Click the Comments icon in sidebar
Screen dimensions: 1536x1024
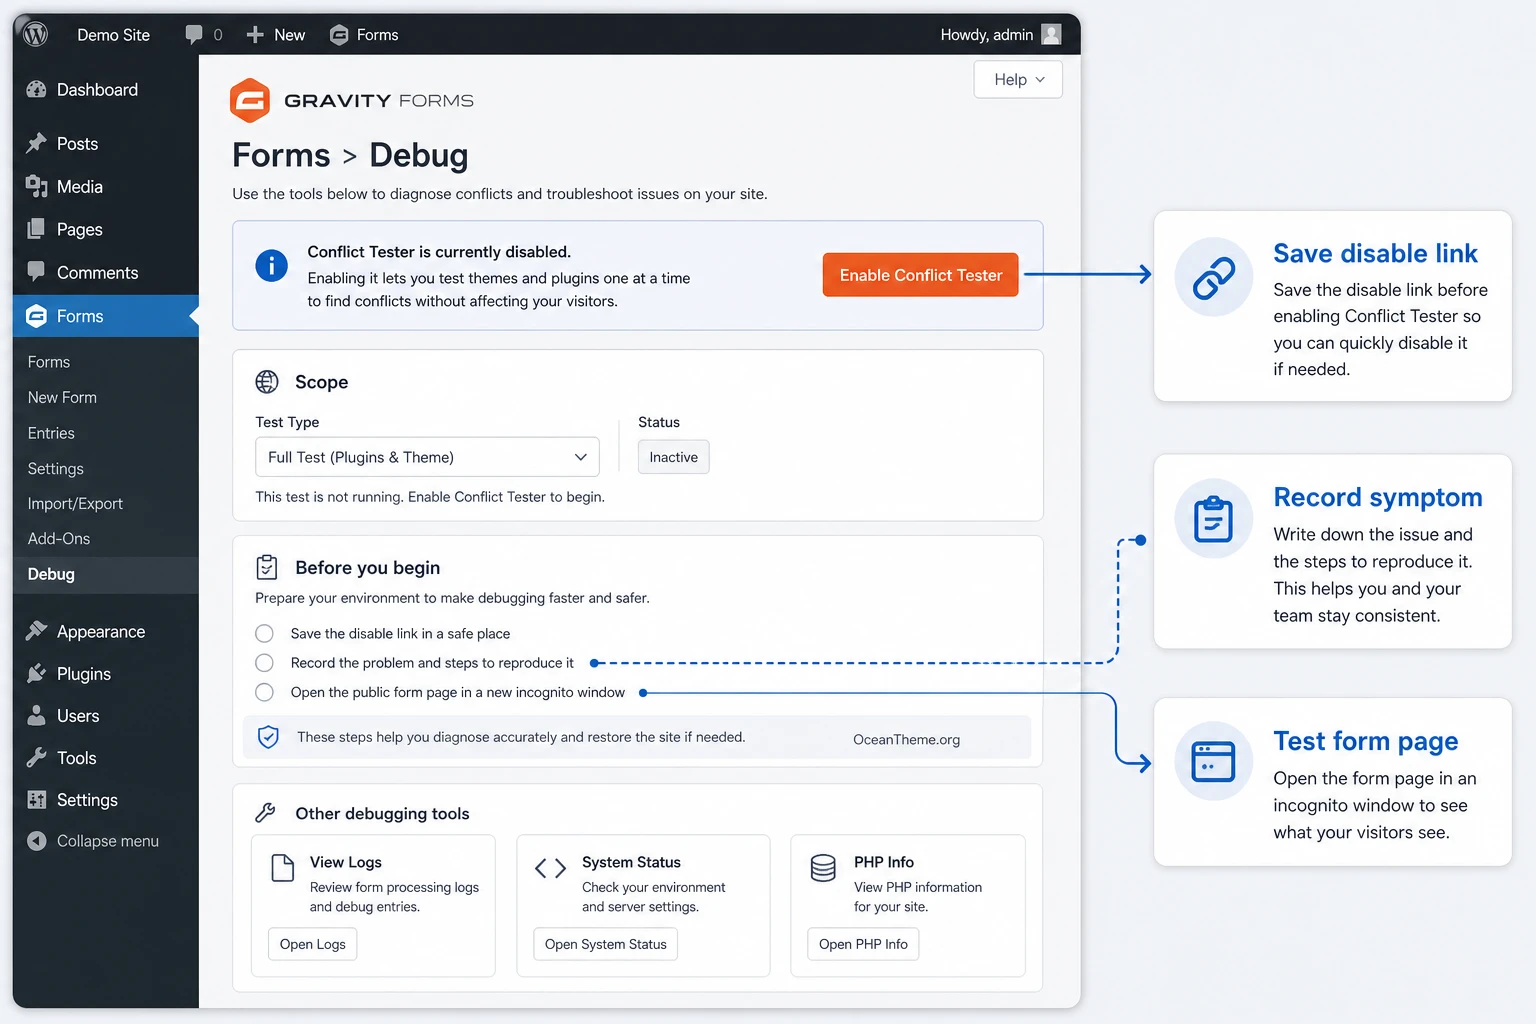tap(37, 271)
